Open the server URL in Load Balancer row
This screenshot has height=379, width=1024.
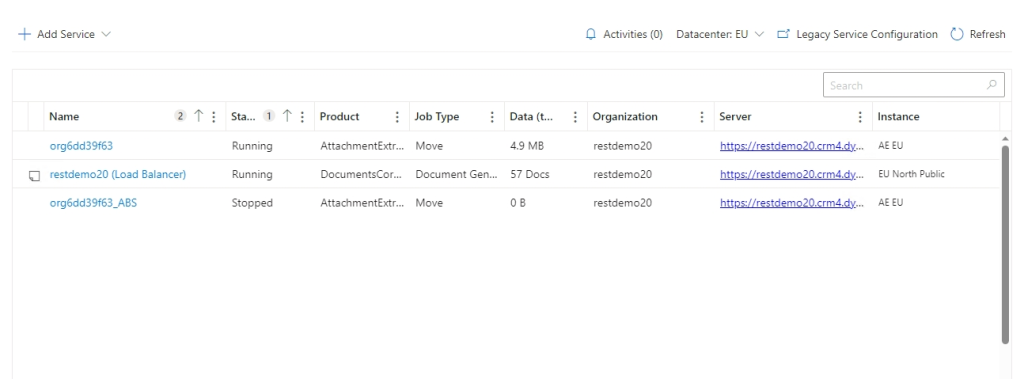[792, 174]
